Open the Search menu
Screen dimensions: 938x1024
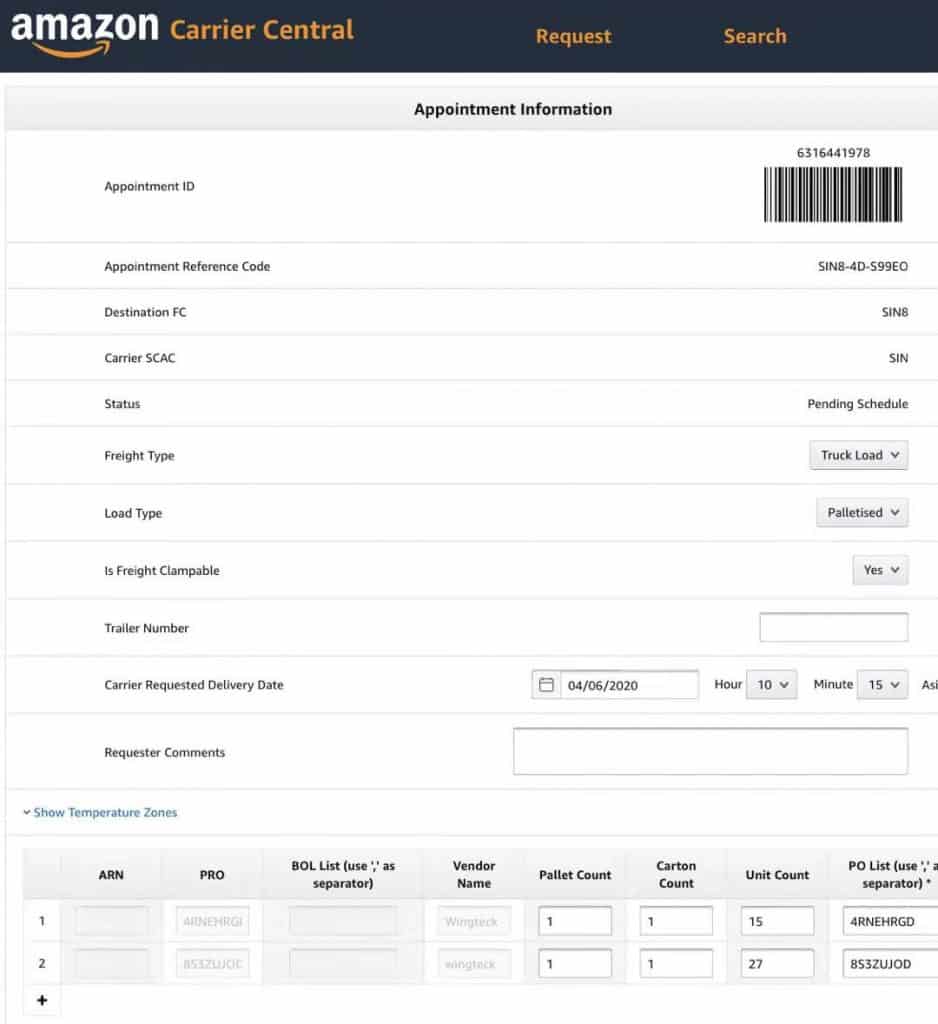[x=754, y=36]
